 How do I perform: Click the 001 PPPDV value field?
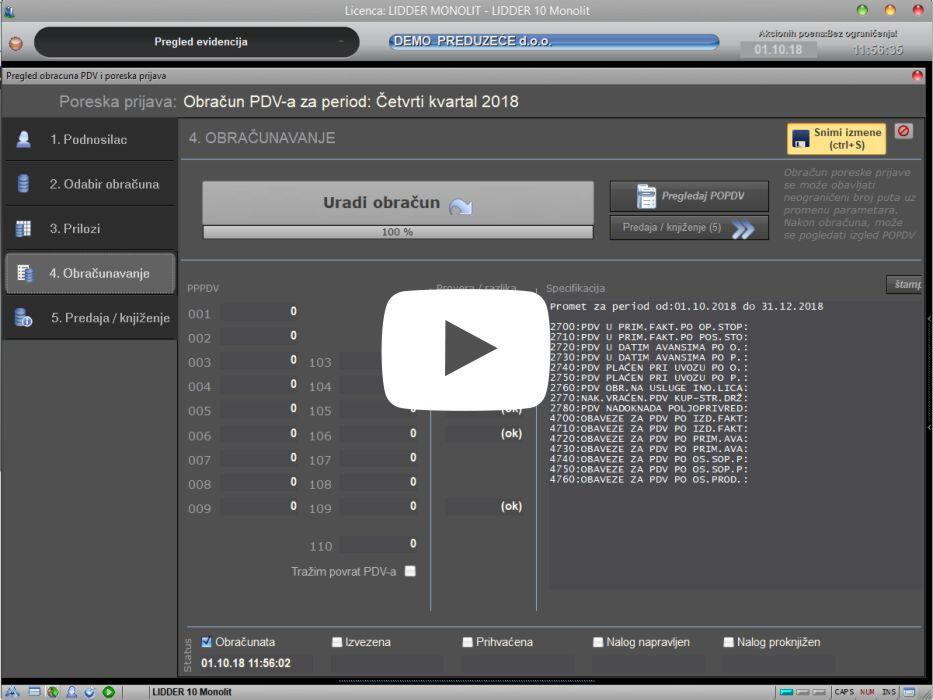(x=260, y=312)
